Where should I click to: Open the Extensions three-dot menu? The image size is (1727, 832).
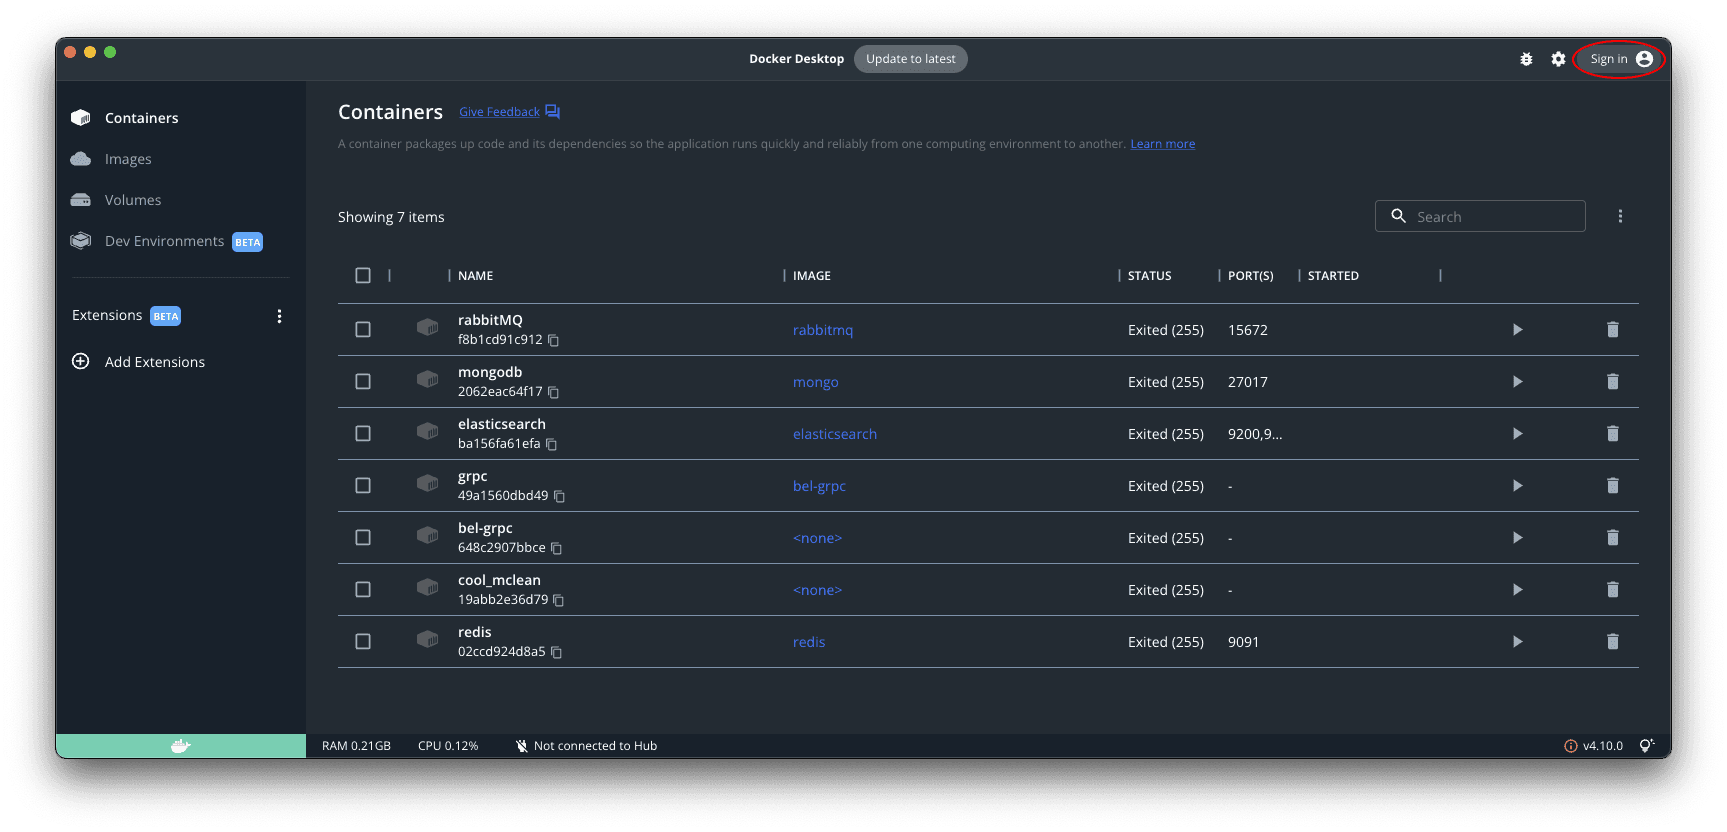279,316
